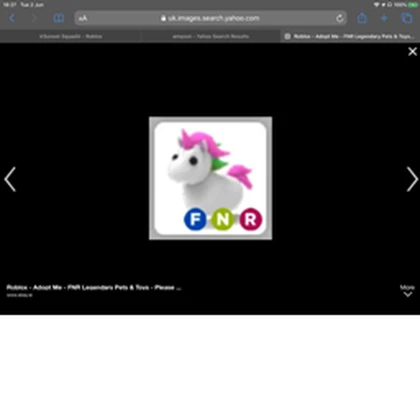
Task: Select the Roblox Adopt Me FNR tab
Action: coord(350,36)
